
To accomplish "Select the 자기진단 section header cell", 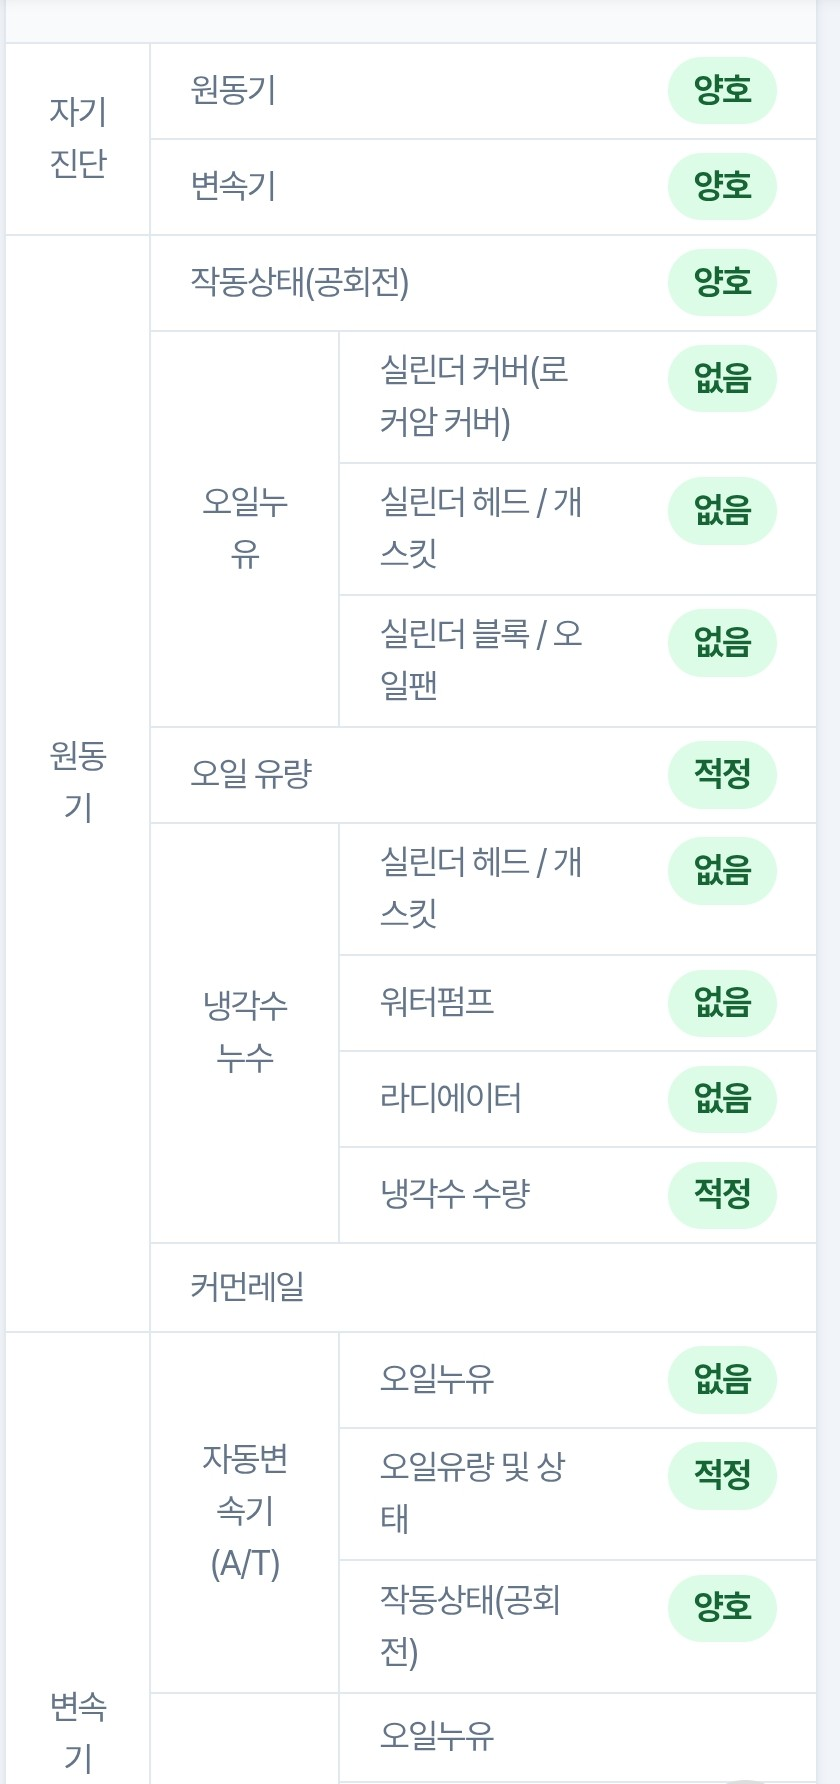I will click(78, 139).
